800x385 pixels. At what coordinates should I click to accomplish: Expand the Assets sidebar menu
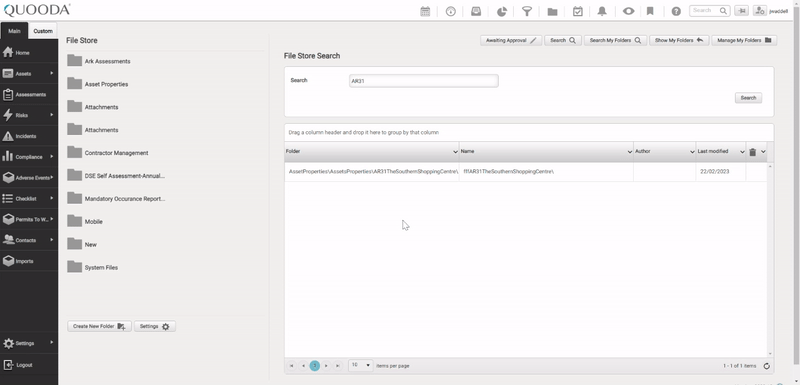(x=29, y=73)
